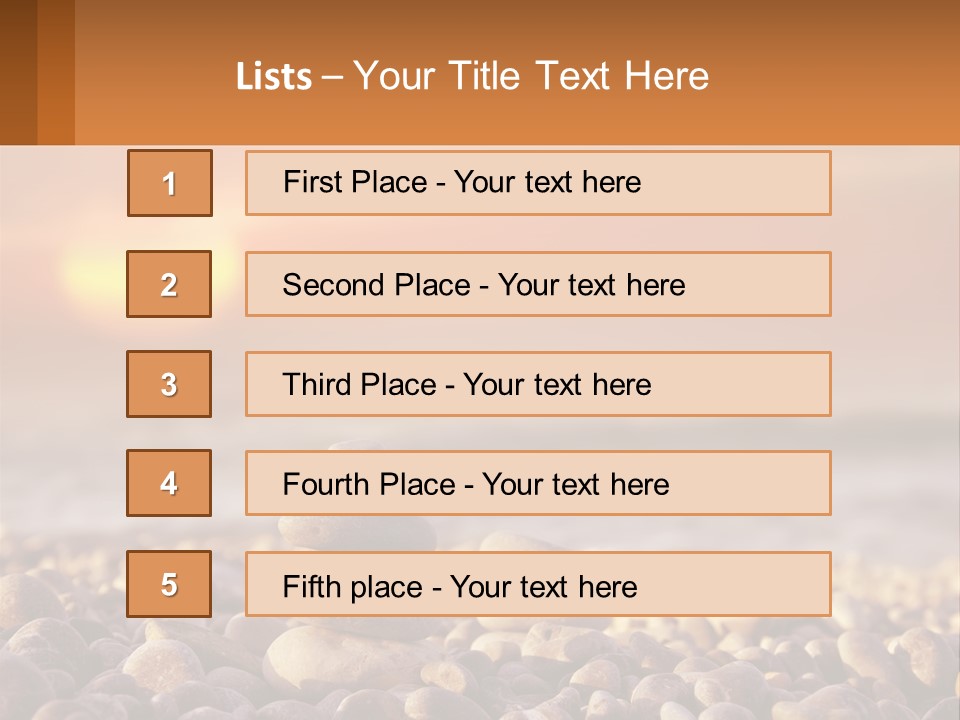Screen dimensions: 960x720
Task: Click the dark orange stripe in header
Action: coord(56,72)
